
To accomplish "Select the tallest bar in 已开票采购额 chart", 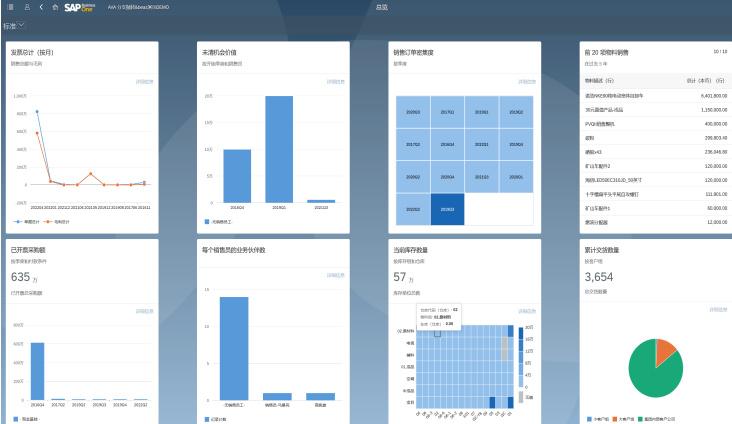I will (37, 371).
